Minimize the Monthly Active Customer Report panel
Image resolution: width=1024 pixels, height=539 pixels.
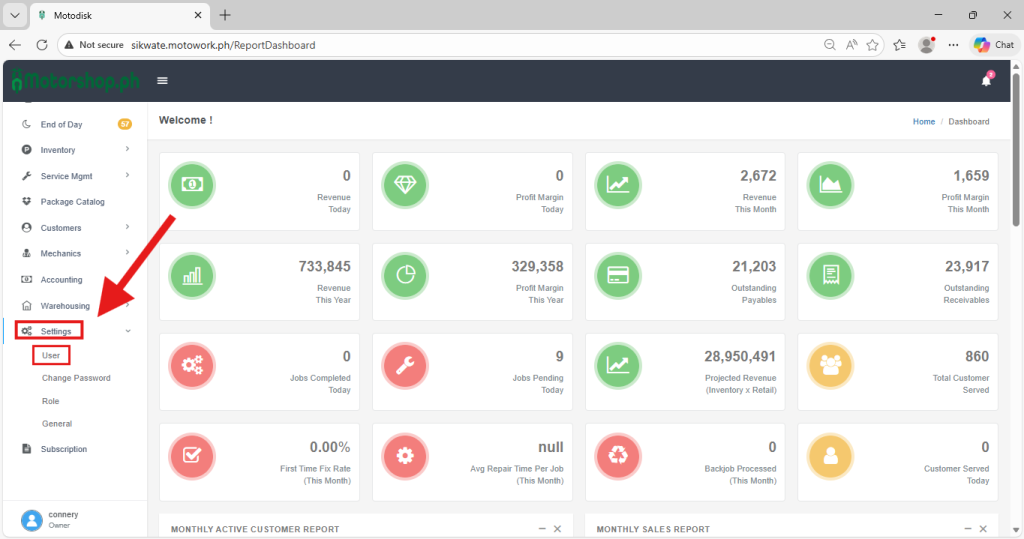point(541,528)
